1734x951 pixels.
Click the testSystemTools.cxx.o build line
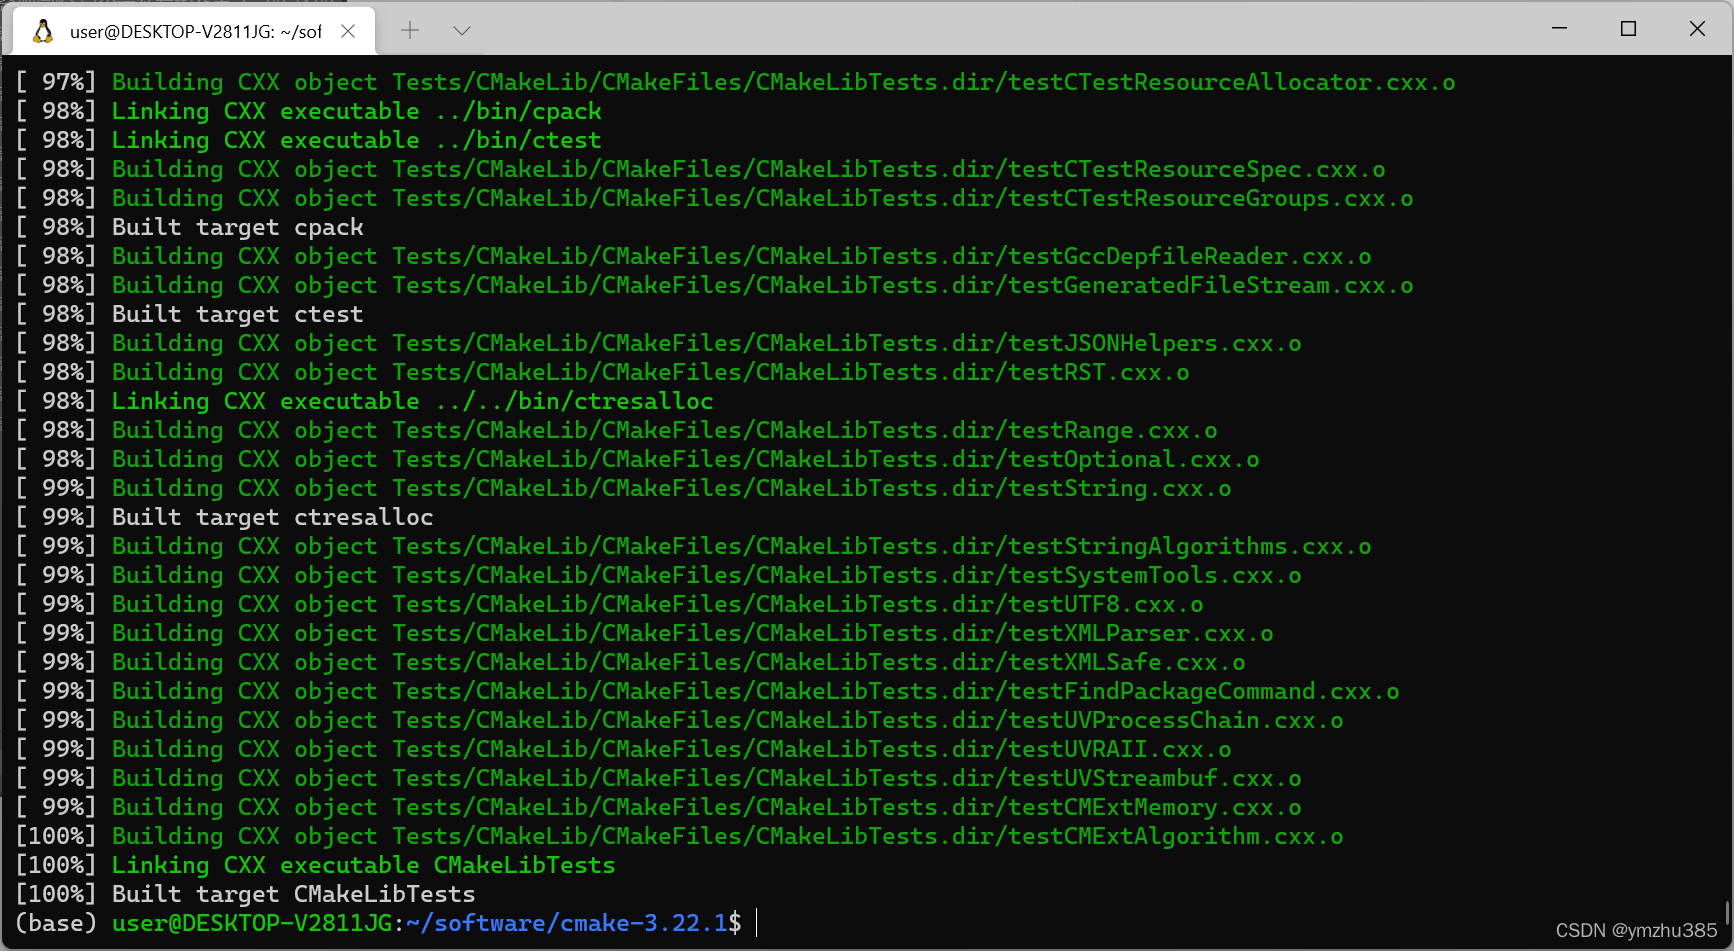coord(659,575)
